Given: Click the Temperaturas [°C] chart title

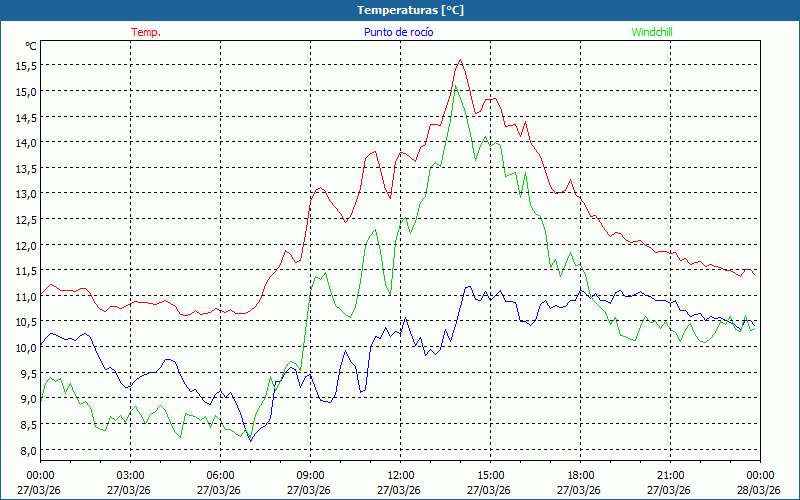Looking at the screenshot, I should 410,10.
